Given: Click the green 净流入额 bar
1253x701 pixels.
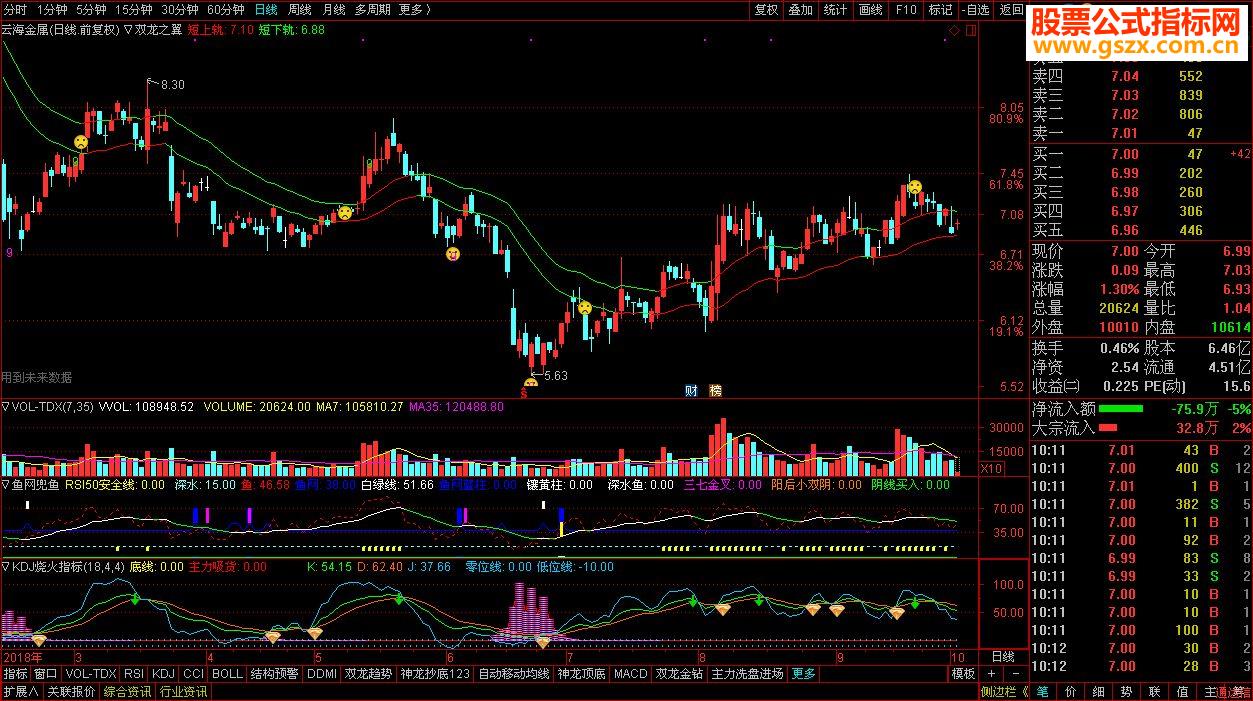Looking at the screenshot, I should 1122,409.
